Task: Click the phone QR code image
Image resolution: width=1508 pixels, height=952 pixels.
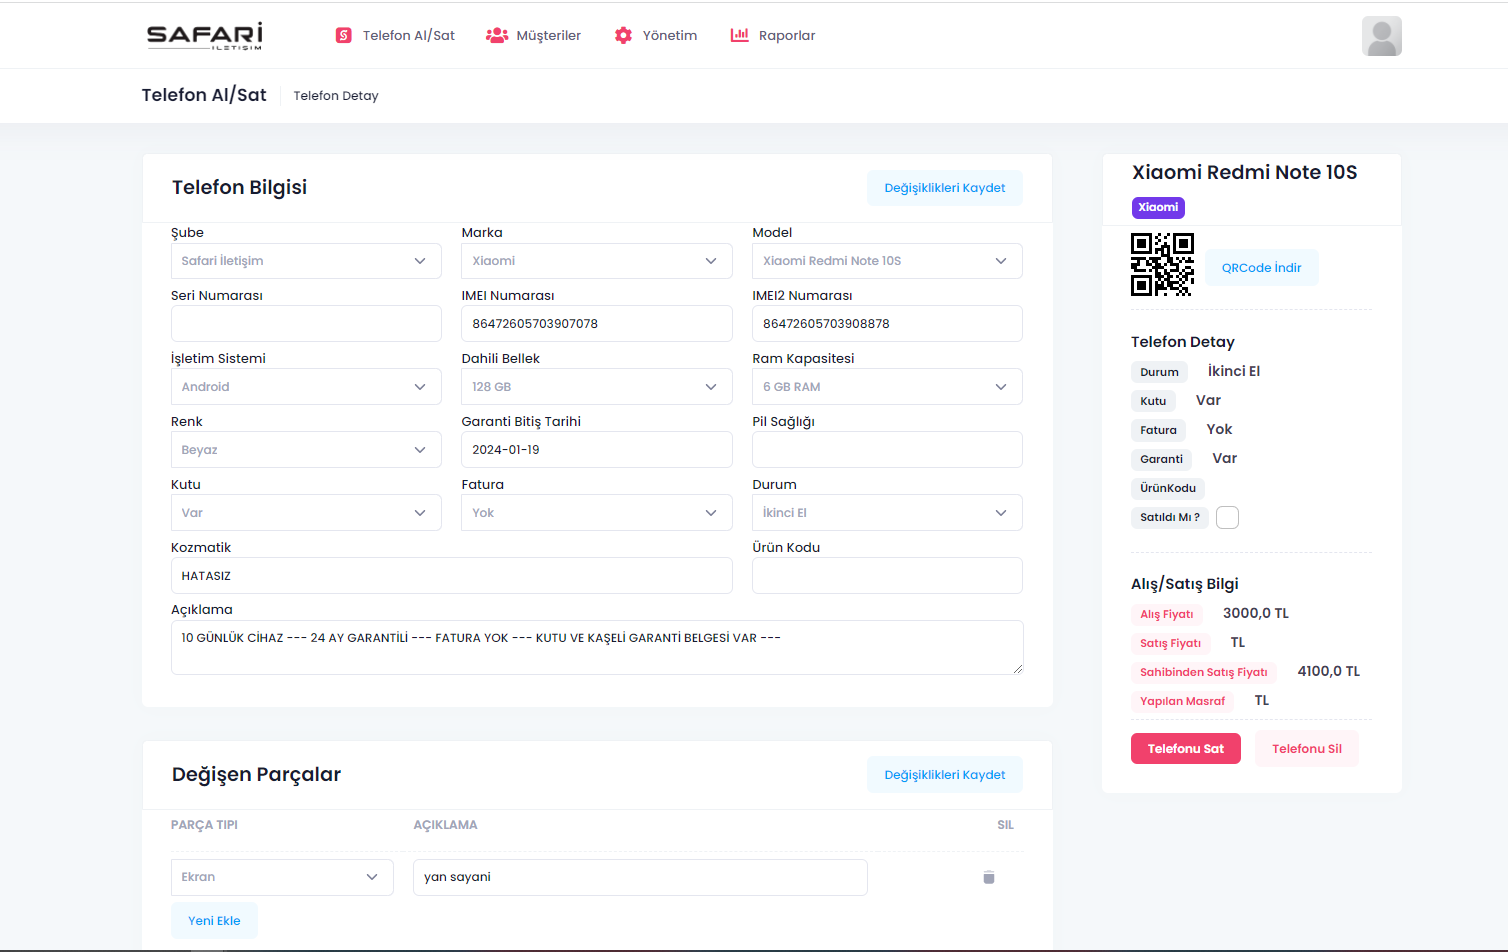Action: click(x=1162, y=265)
